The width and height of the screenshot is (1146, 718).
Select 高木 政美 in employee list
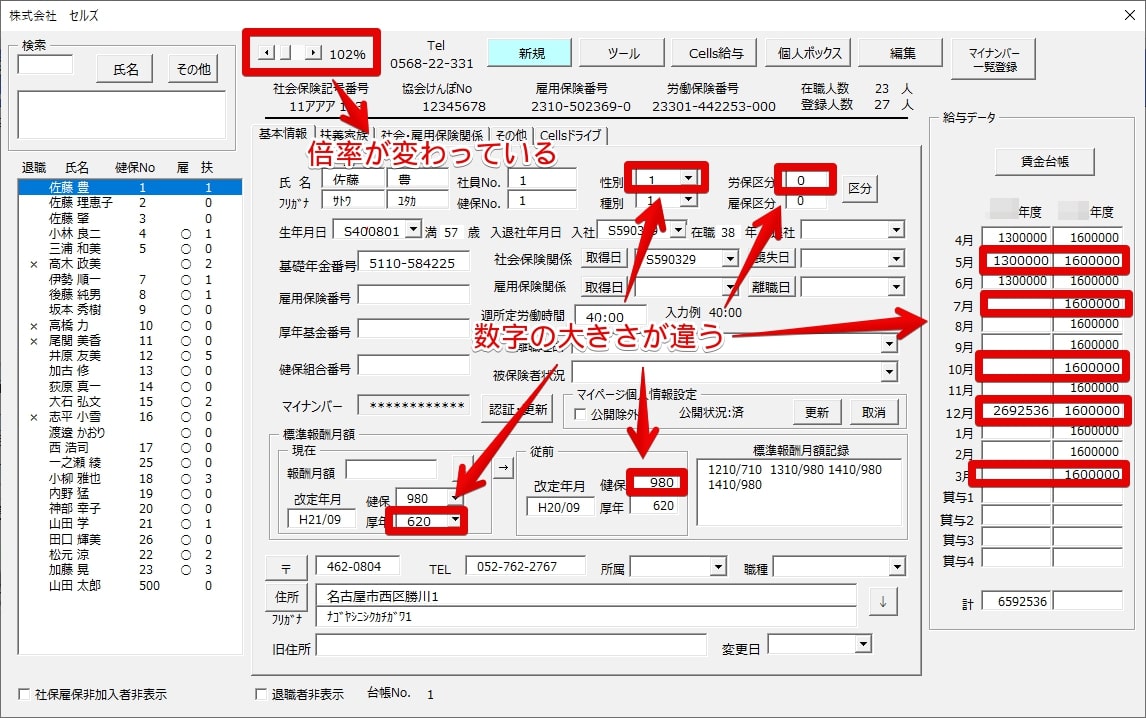pyautogui.click(x=129, y=264)
